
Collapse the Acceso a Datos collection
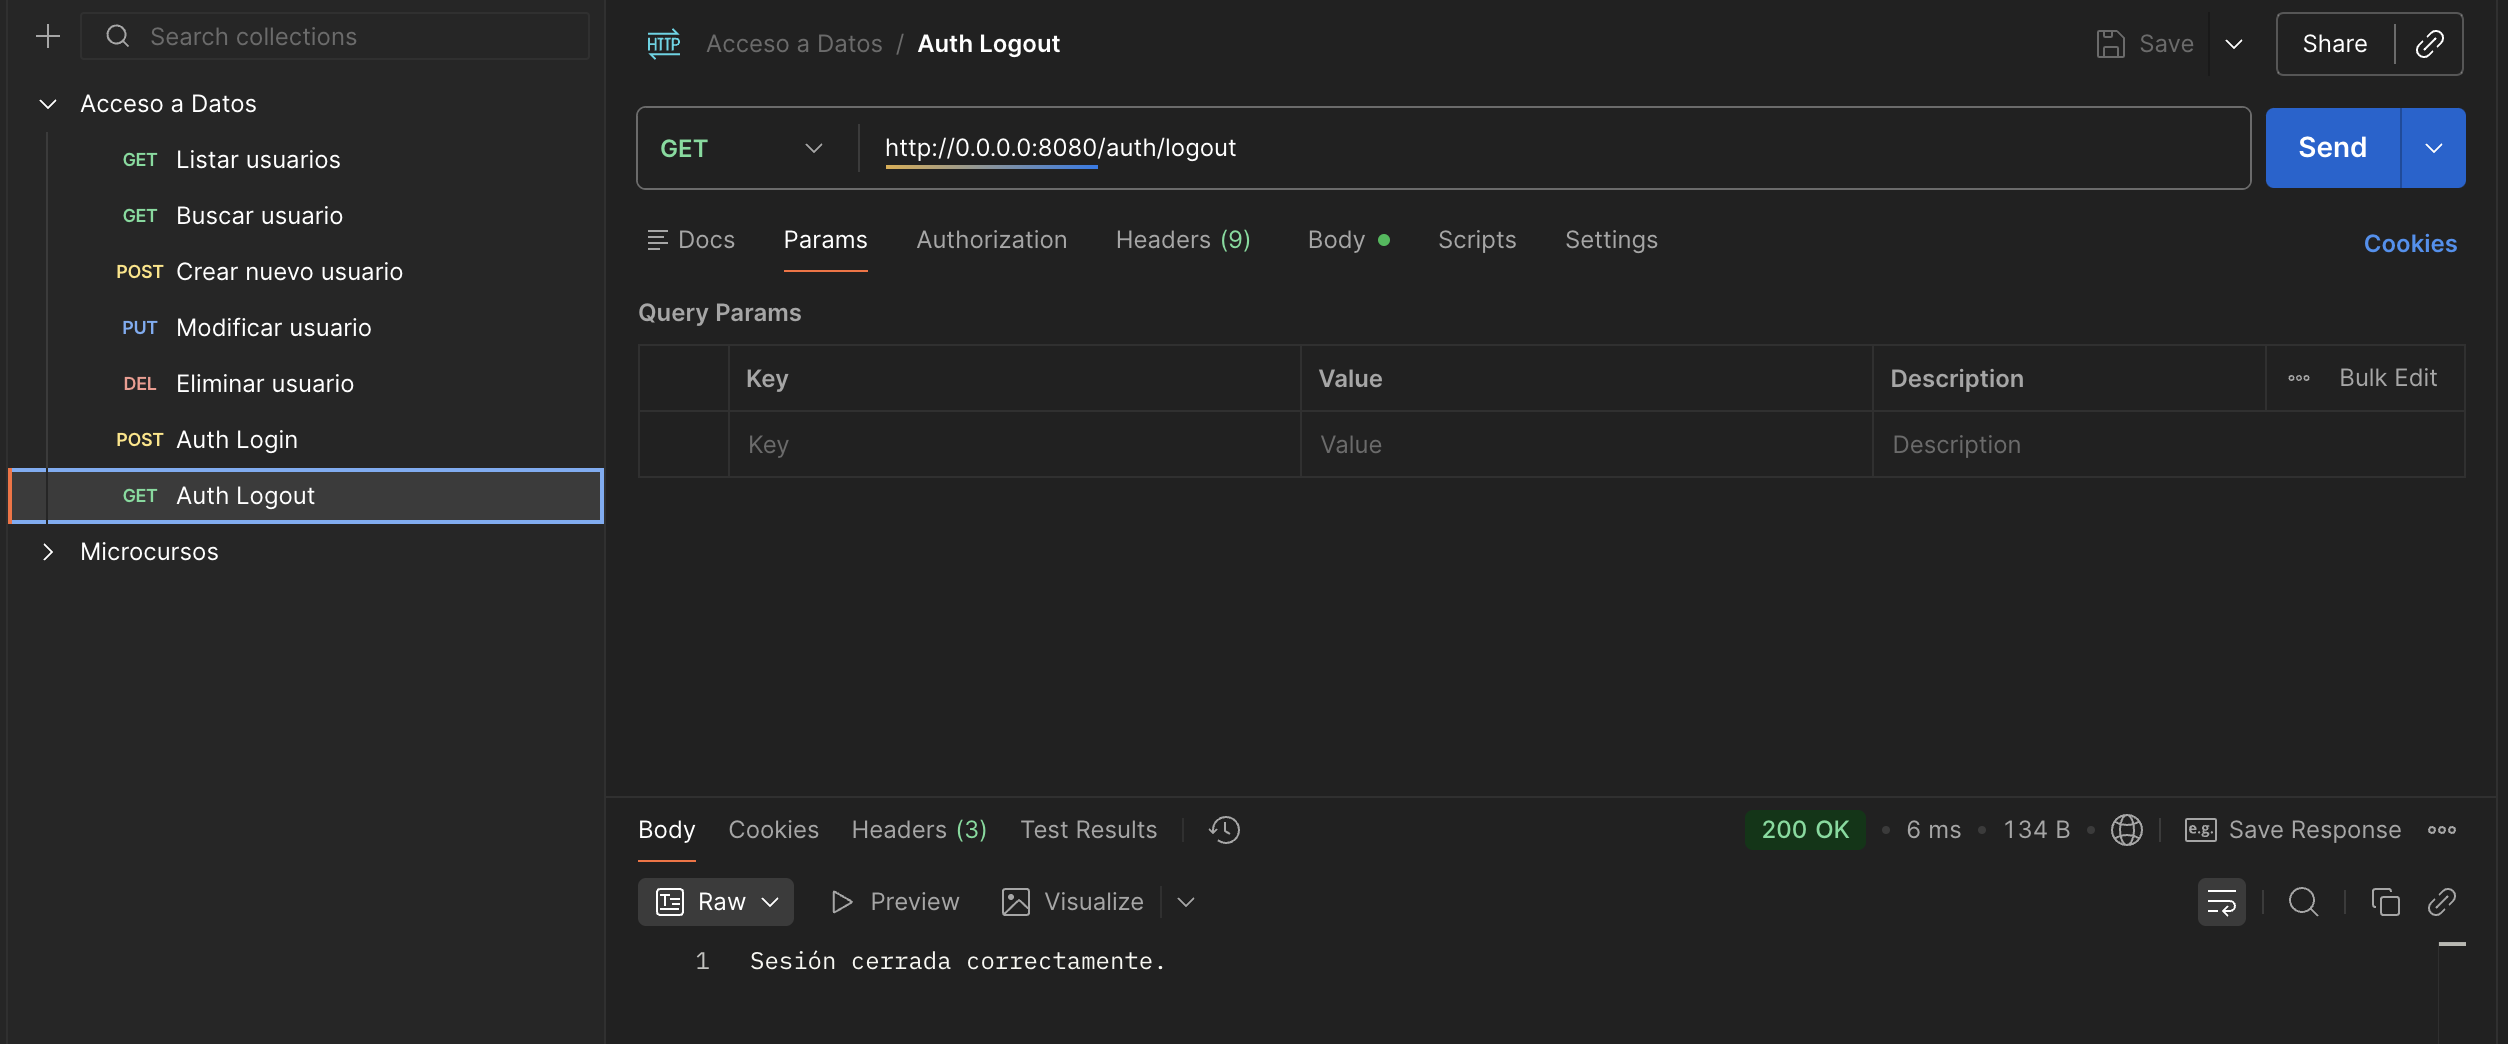pyautogui.click(x=47, y=104)
